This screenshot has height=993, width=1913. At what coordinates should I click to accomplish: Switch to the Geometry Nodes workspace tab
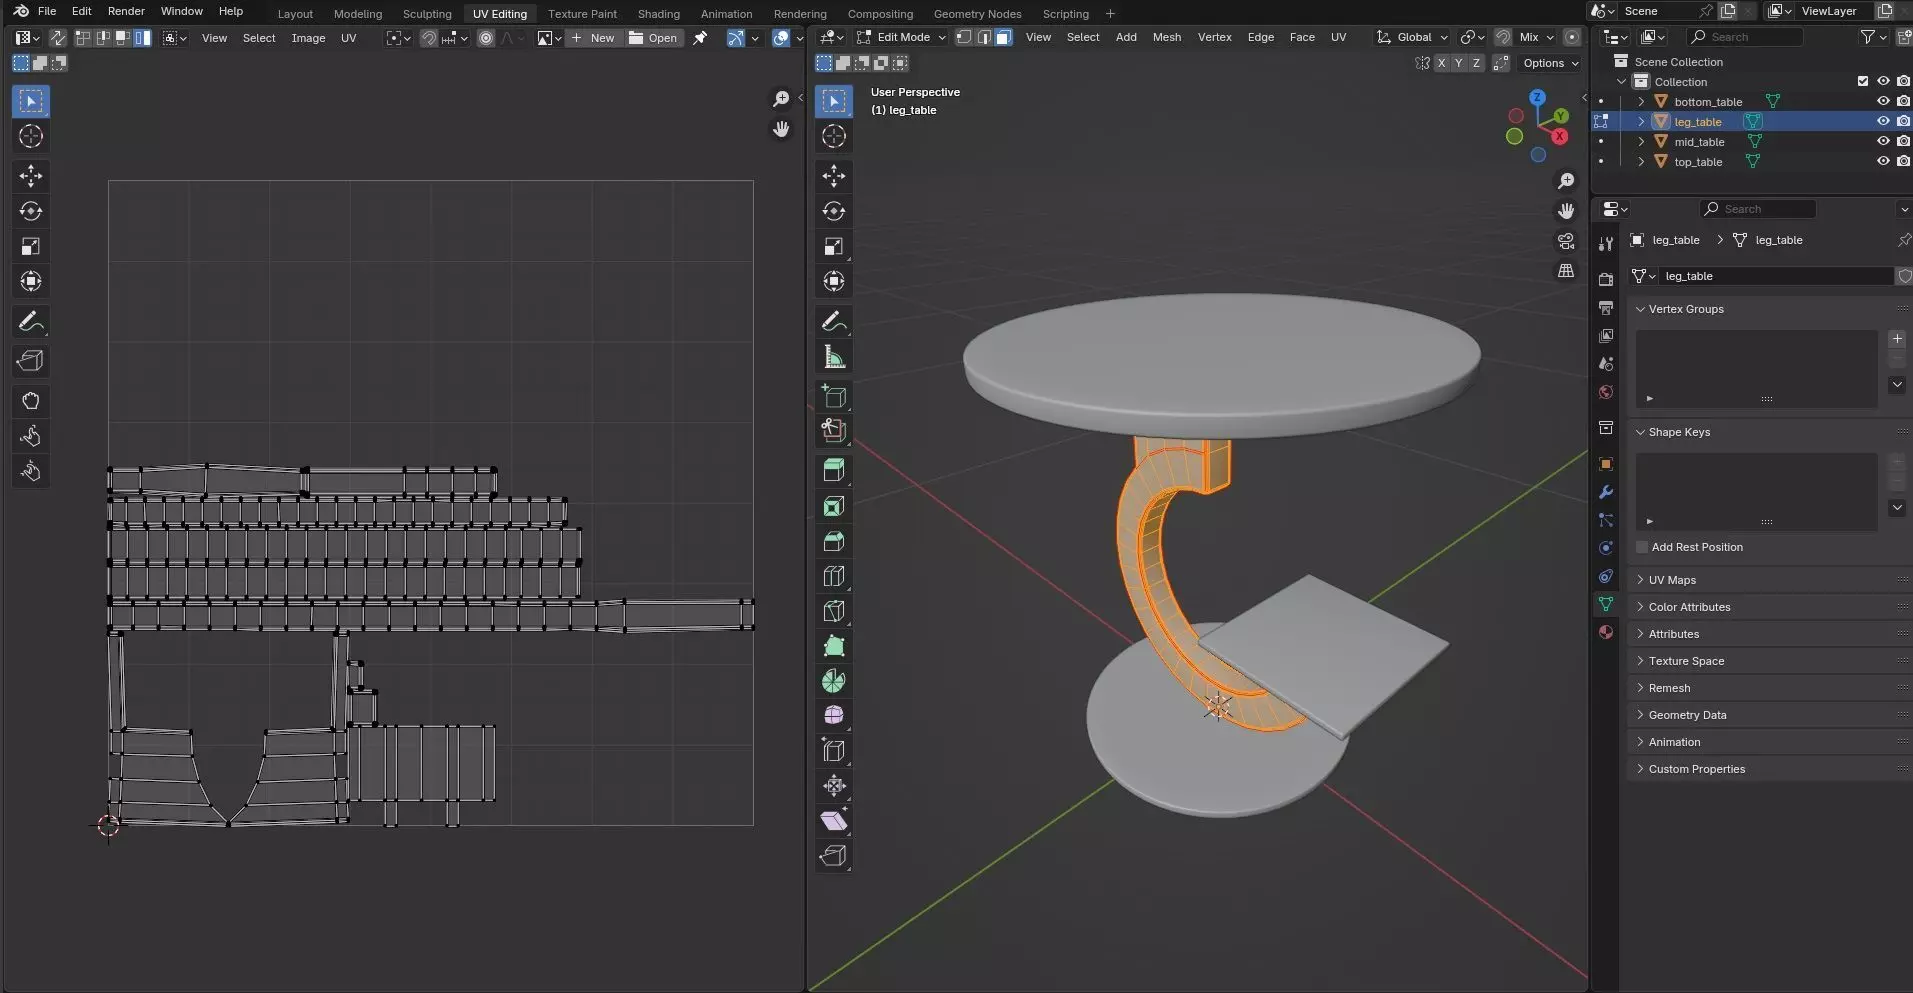pos(977,14)
